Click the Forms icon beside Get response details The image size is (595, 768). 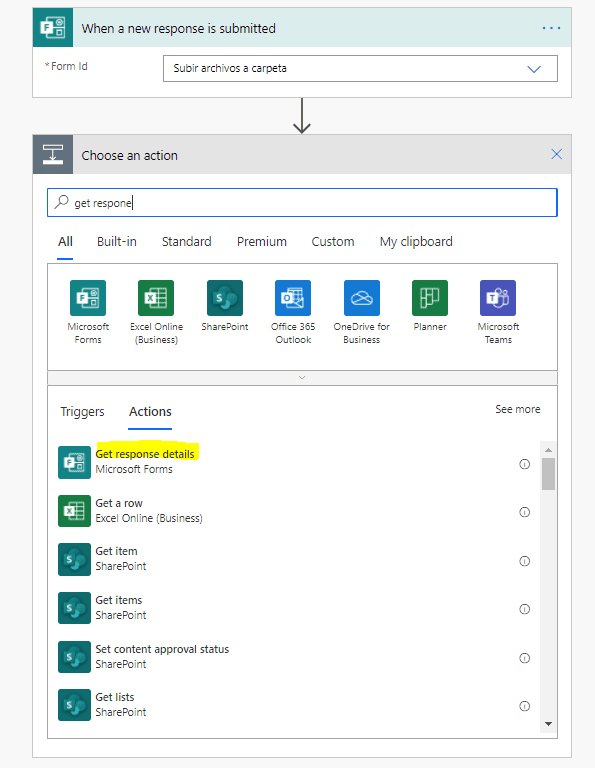point(74,462)
